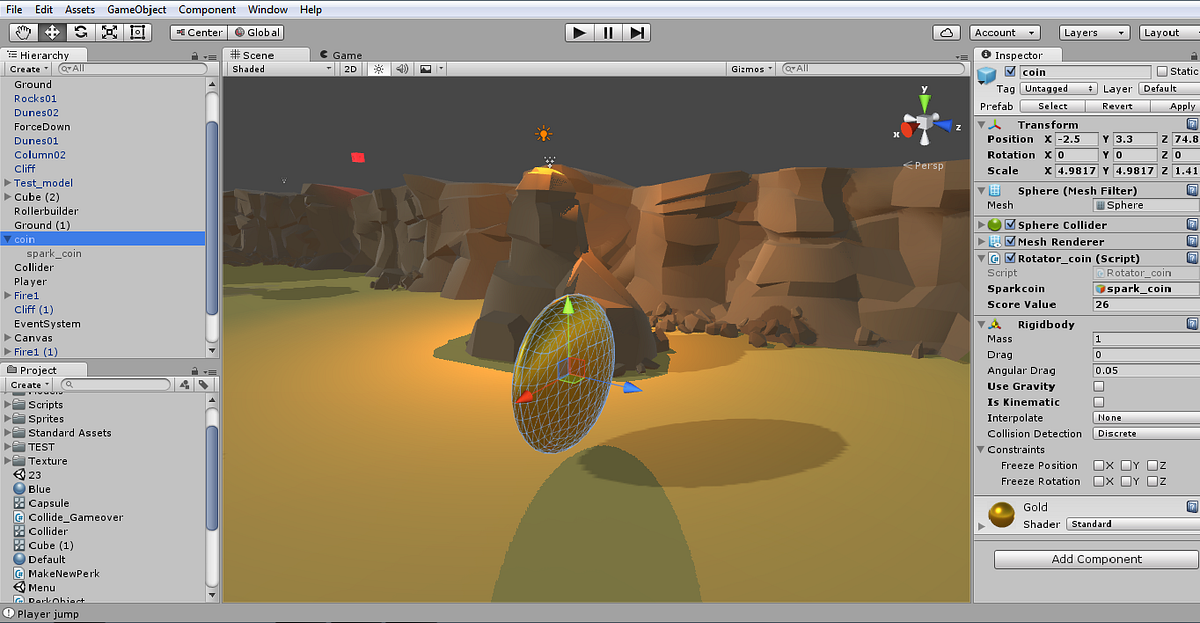Open the Tag dropdown showing Untagged
1200x623 pixels.
tap(1058, 88)
